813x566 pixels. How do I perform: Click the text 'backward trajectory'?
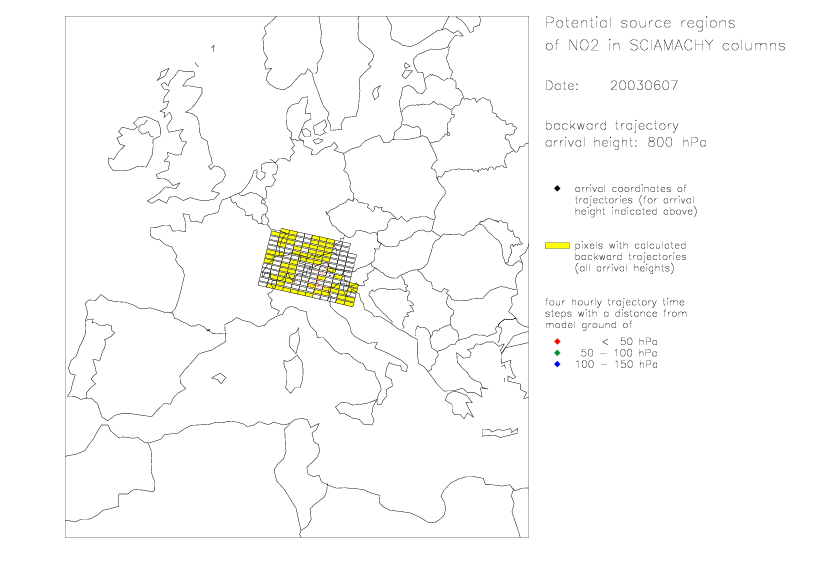(x=612, y=126)
